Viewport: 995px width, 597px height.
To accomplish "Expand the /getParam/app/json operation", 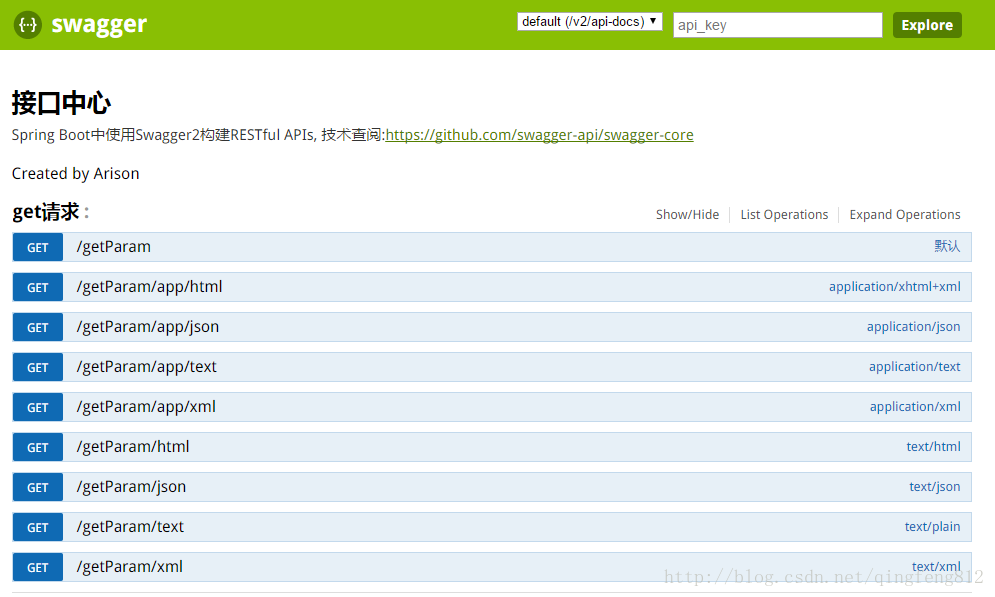I will click(x=147, y=327).
